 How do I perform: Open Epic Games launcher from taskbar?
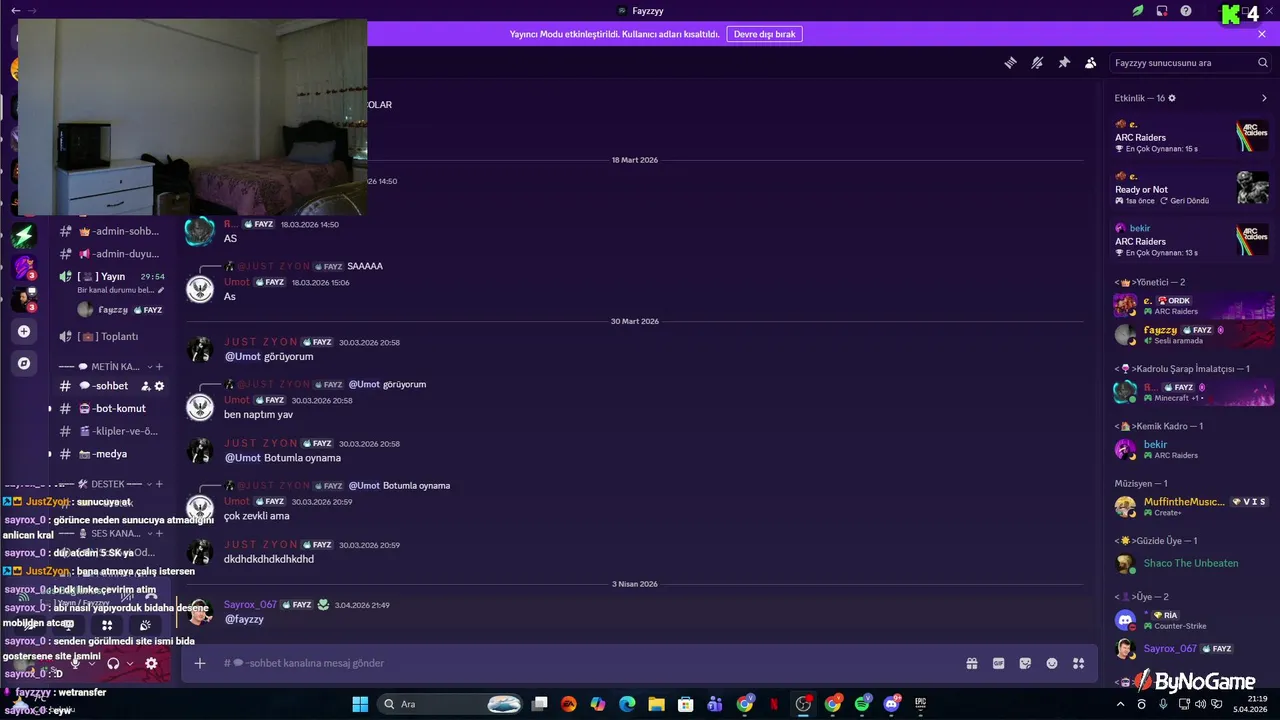919,704
